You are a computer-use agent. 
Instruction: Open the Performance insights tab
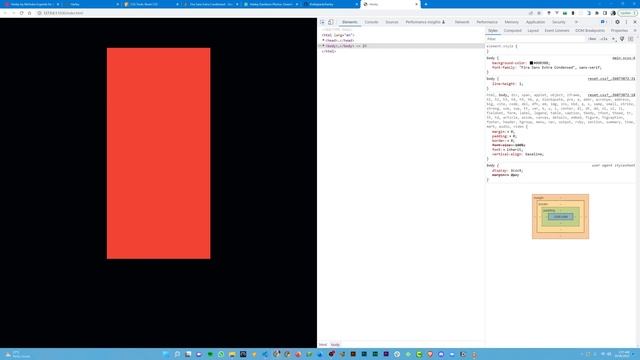(425, 22)
